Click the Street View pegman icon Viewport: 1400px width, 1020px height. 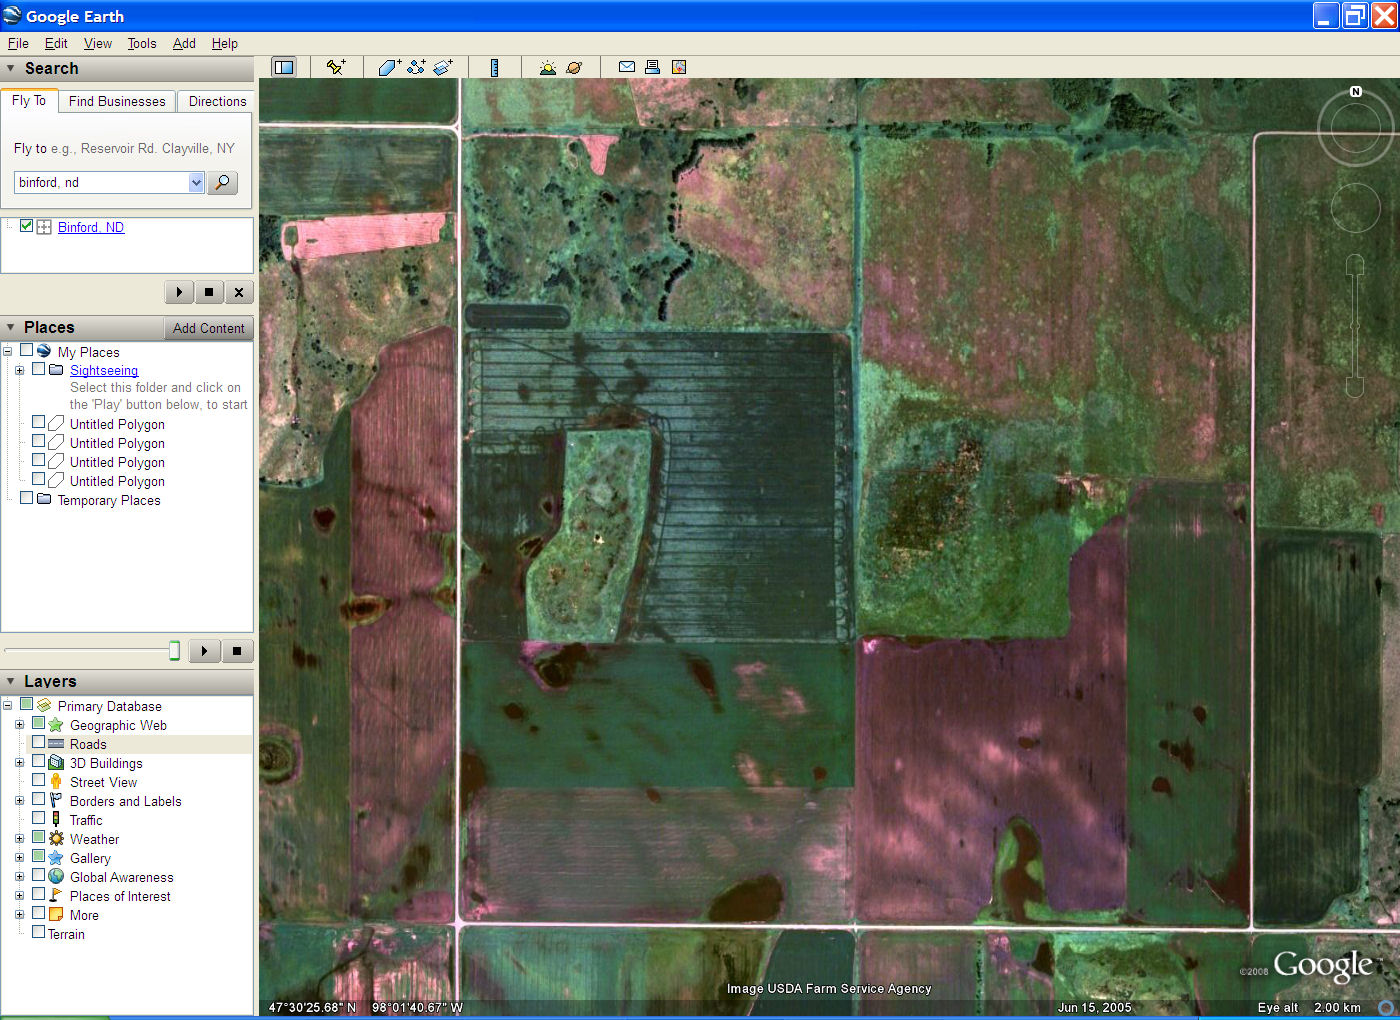click(x=56, y=782)
